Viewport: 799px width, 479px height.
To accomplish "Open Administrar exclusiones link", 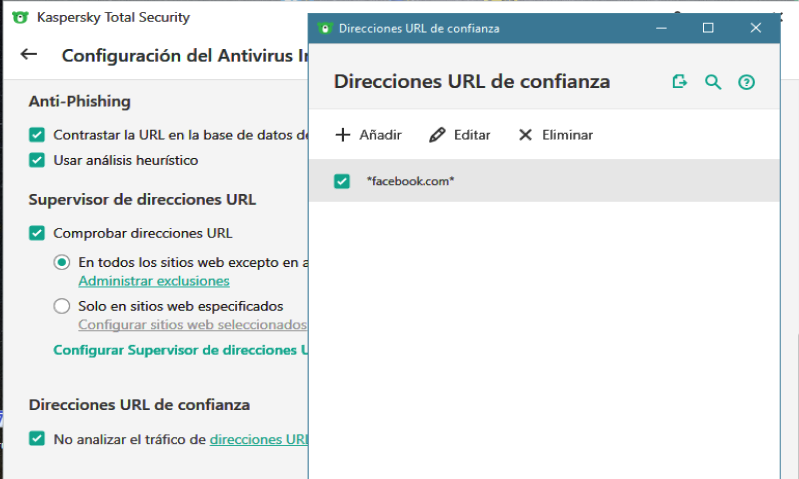I will click(x=154, y=281).
